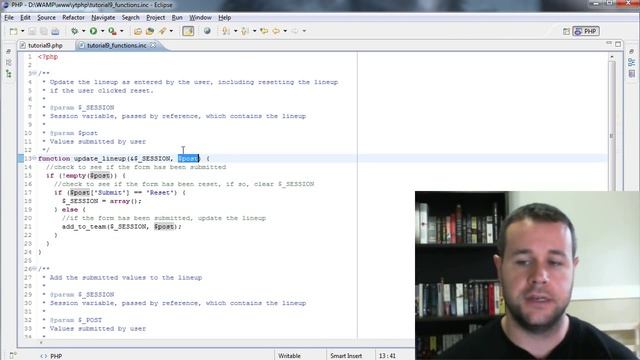
Task: Open the Project menu
Action: coord(156,18)
